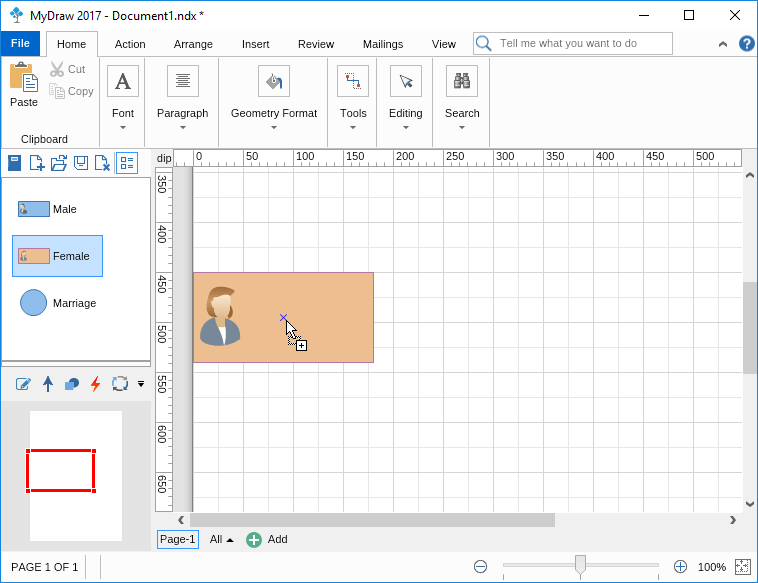Open the Paragraph alignment icon
Image resolution: width=758 pixels, height=583 pixels.
point(183,81)
